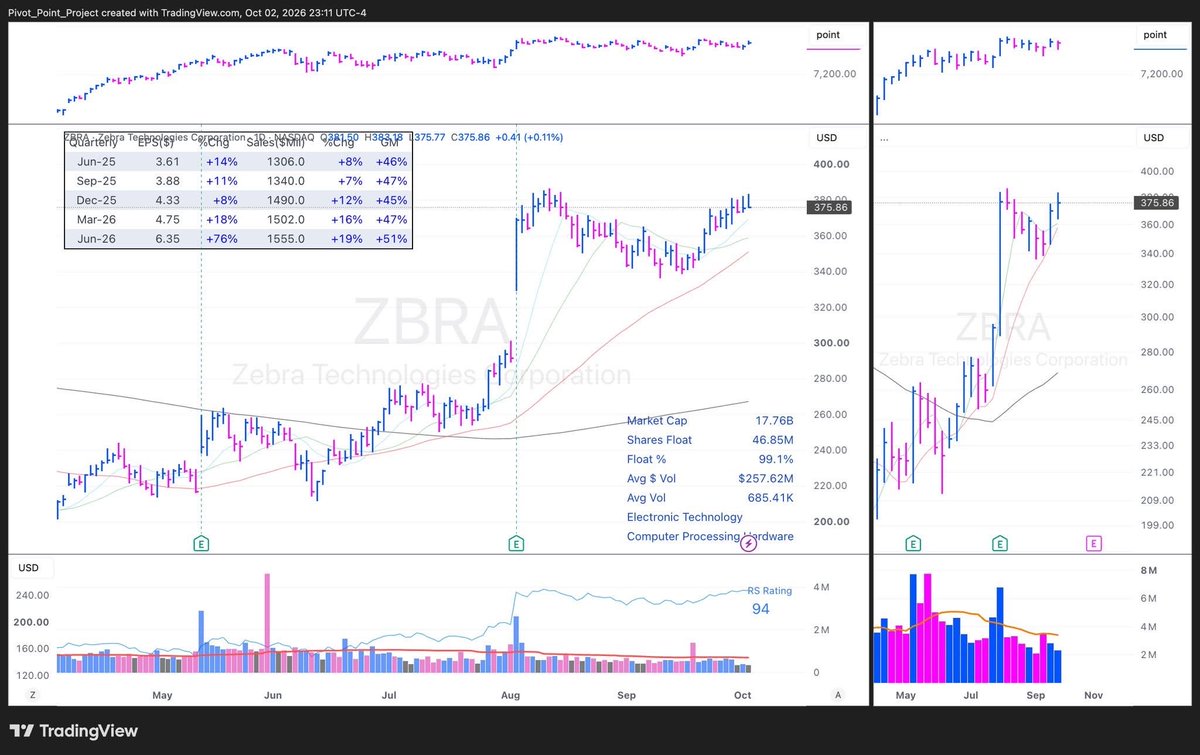
Task: Open the TradingView logo link
Action: [x=75, y=731]
